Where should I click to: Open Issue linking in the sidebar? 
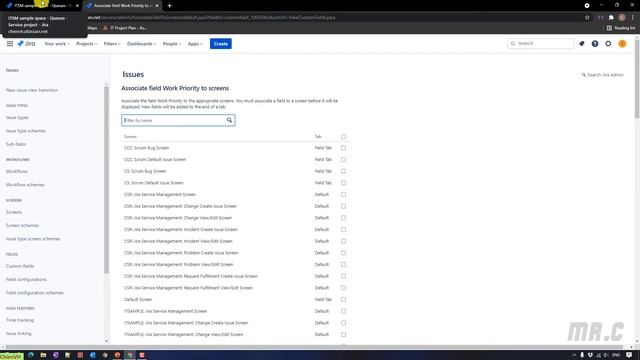[18, 333]
